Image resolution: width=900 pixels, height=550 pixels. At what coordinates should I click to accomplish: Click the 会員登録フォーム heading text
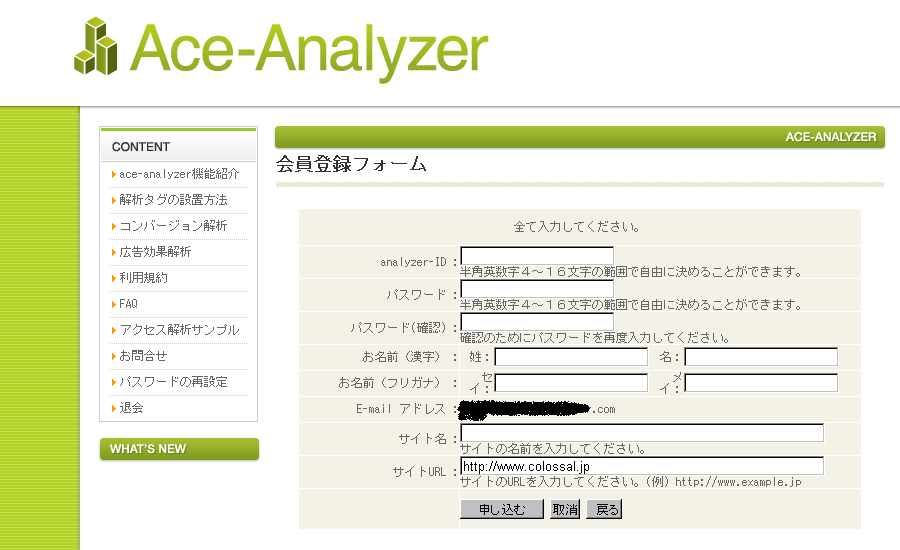point(351,164)
